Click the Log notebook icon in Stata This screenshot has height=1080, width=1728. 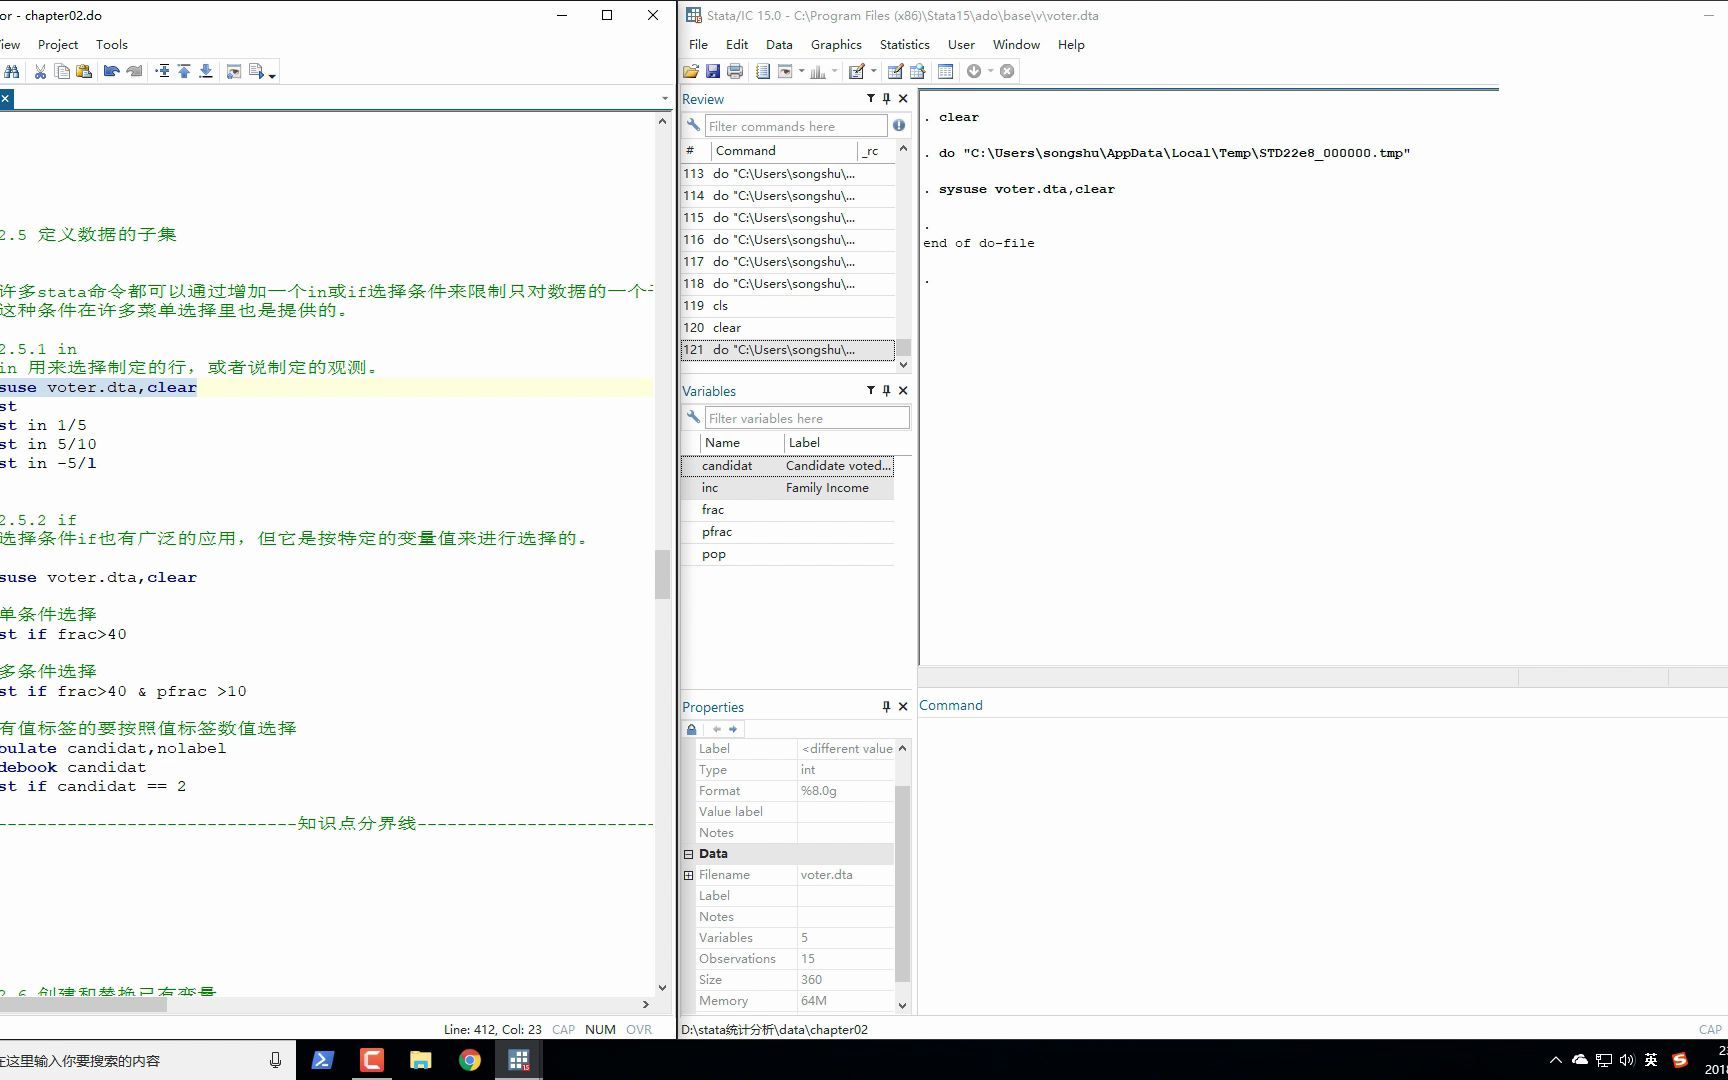pyautogui.click(x=763, y=71)
